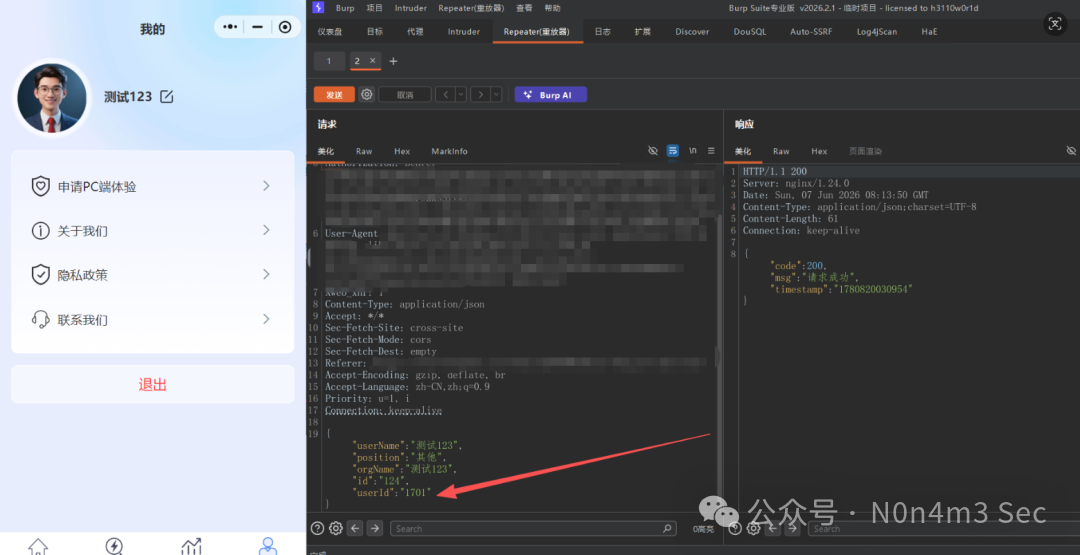Image resolution: width=1080 pixels, height=555 pixels.
Task: Switch to the Log4JScan tab
Action: [877, 32]
